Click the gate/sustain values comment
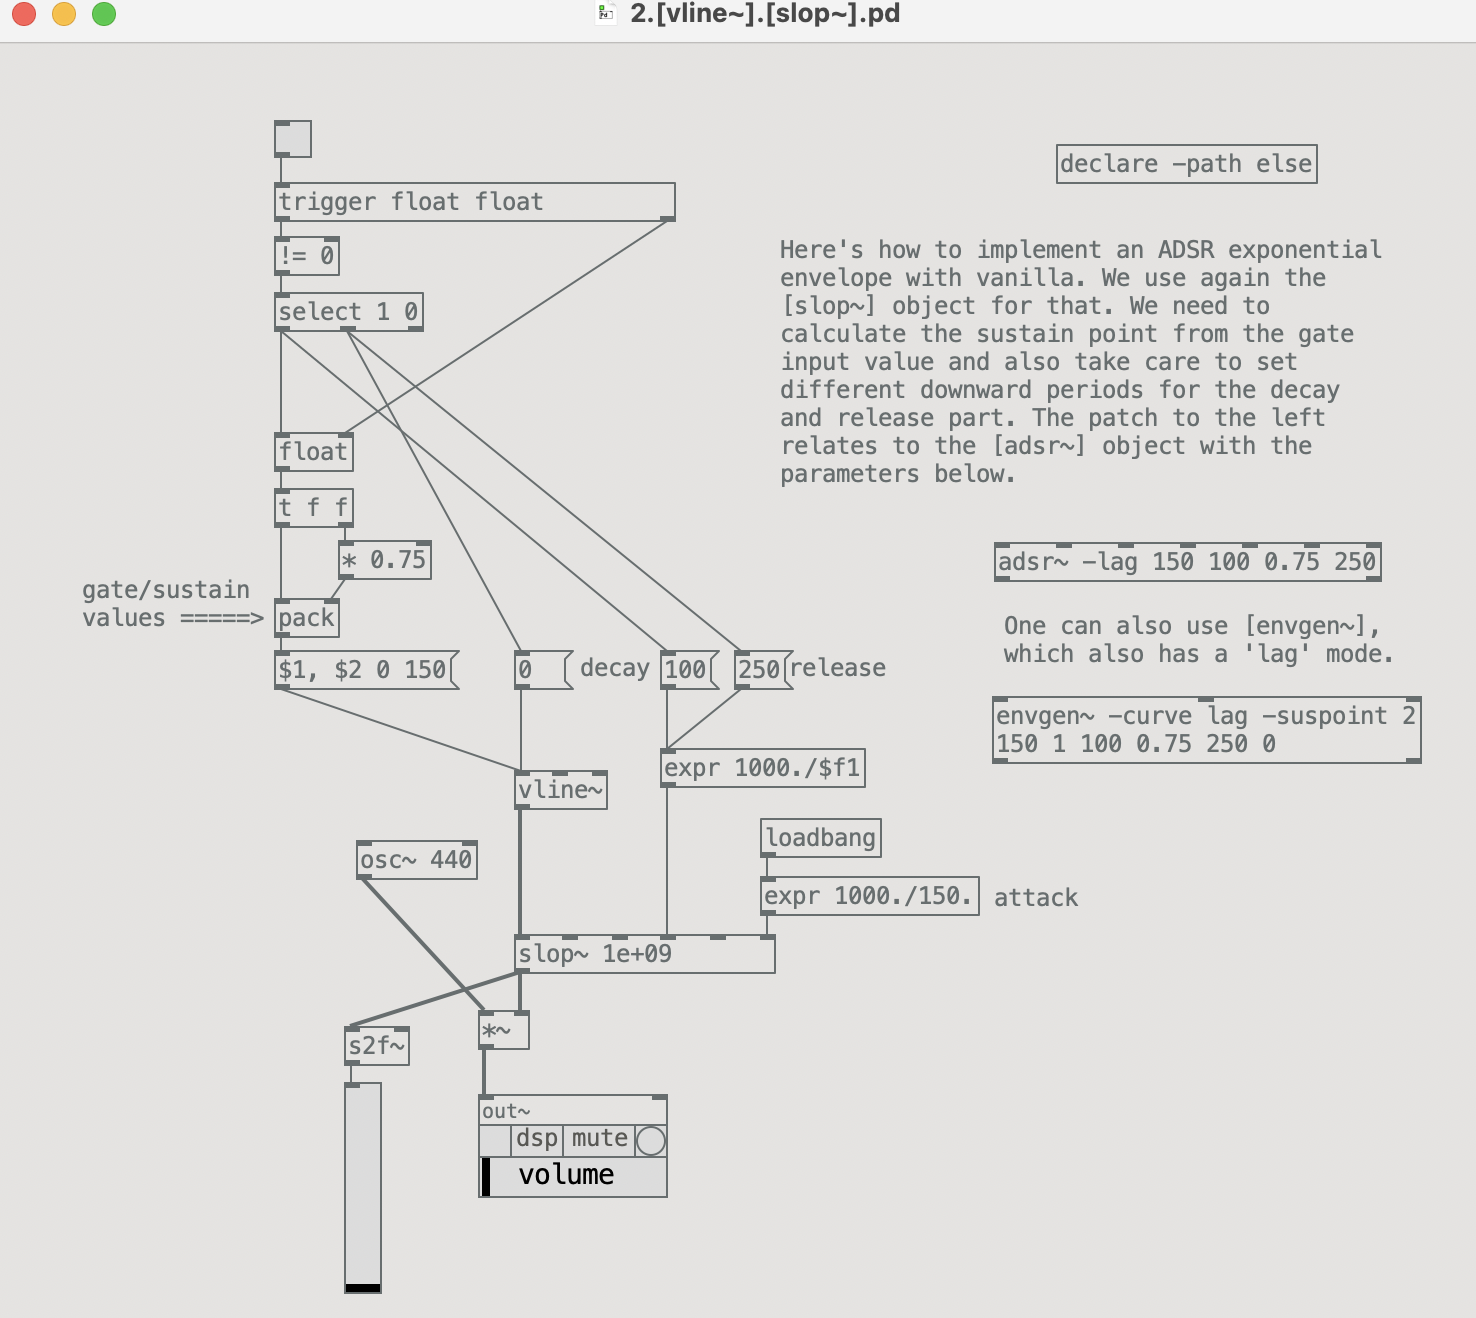Viewport: 1476px width, 1318px height. [172, 604]
